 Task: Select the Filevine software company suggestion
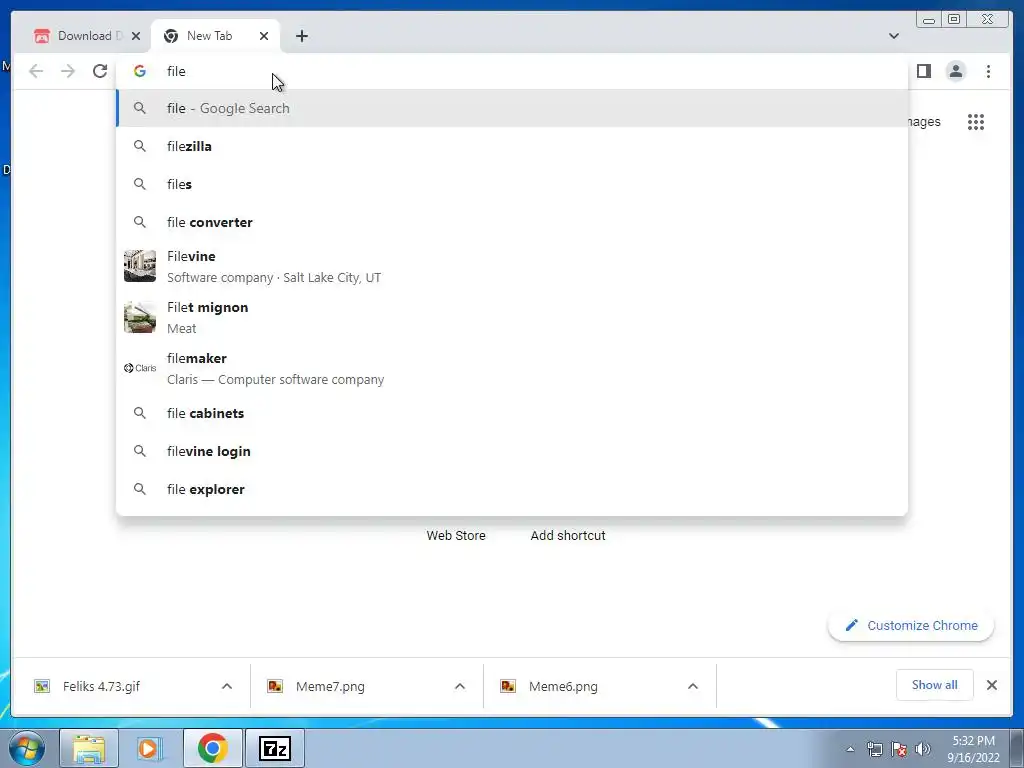512,266
